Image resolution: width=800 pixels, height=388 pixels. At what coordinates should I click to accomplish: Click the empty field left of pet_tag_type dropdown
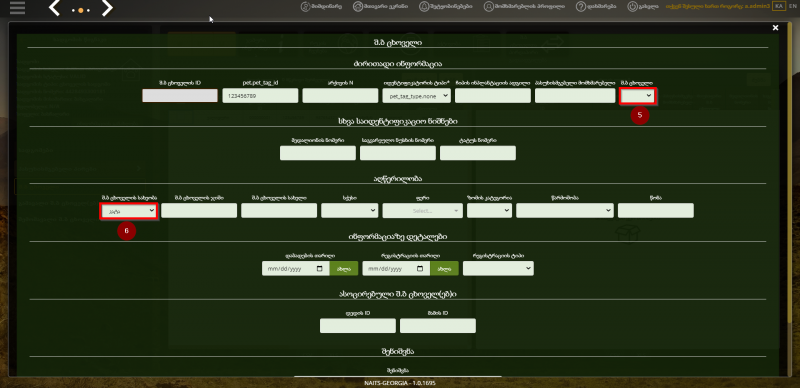(340, 95)
